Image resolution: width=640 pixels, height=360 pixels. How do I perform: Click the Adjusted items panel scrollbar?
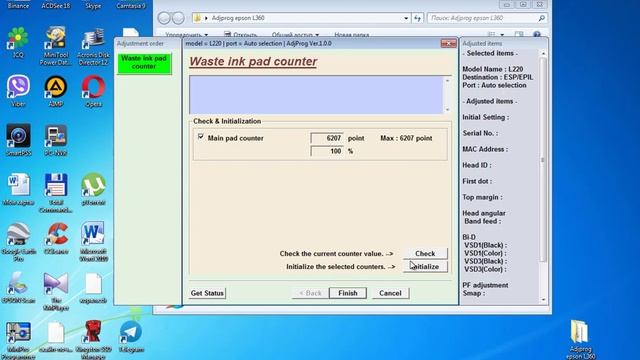(x=543, y=159)
